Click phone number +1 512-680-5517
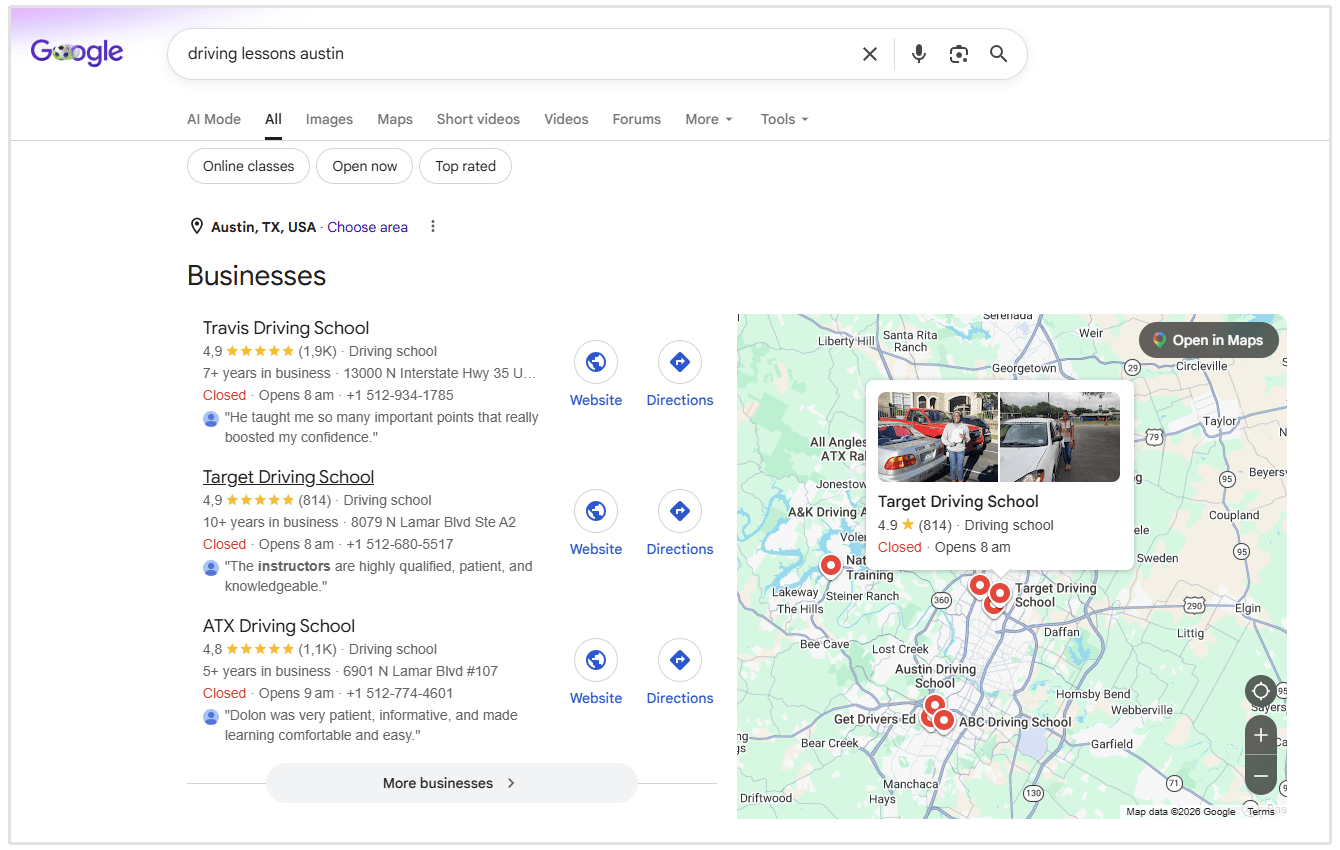Image resolution: width=1340 pixels, height=850 pixels. pos(400,544)
